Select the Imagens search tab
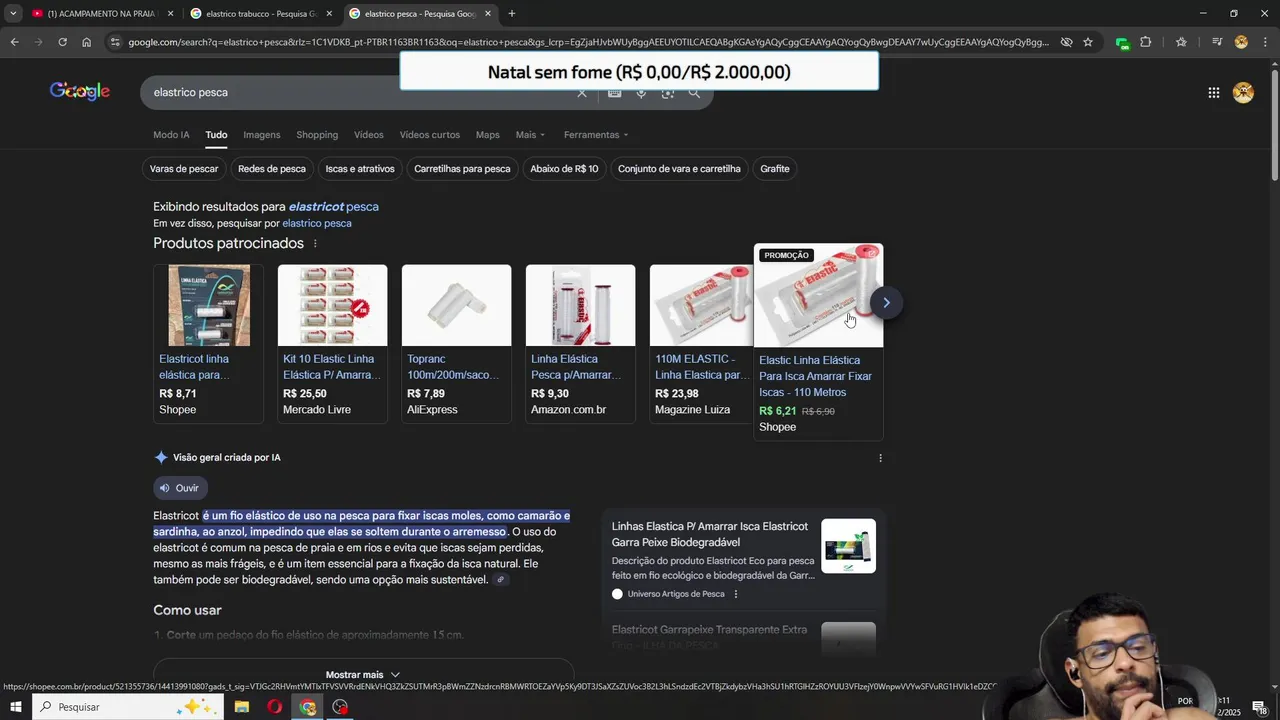1280x720 pixels. pyautogui.click(x=262, y=135)
